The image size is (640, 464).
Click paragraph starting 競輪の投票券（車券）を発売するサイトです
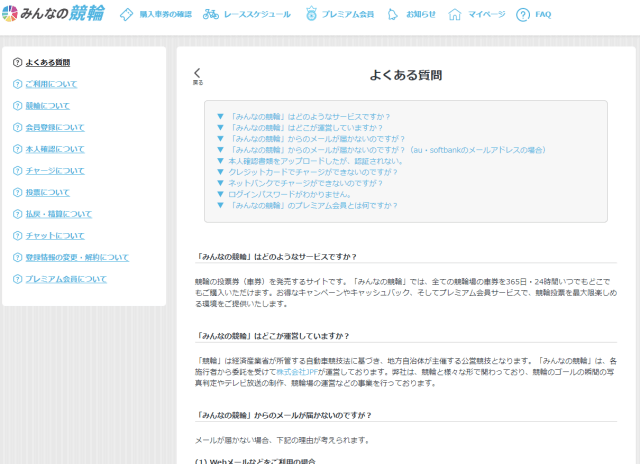[x=406, y=293]
